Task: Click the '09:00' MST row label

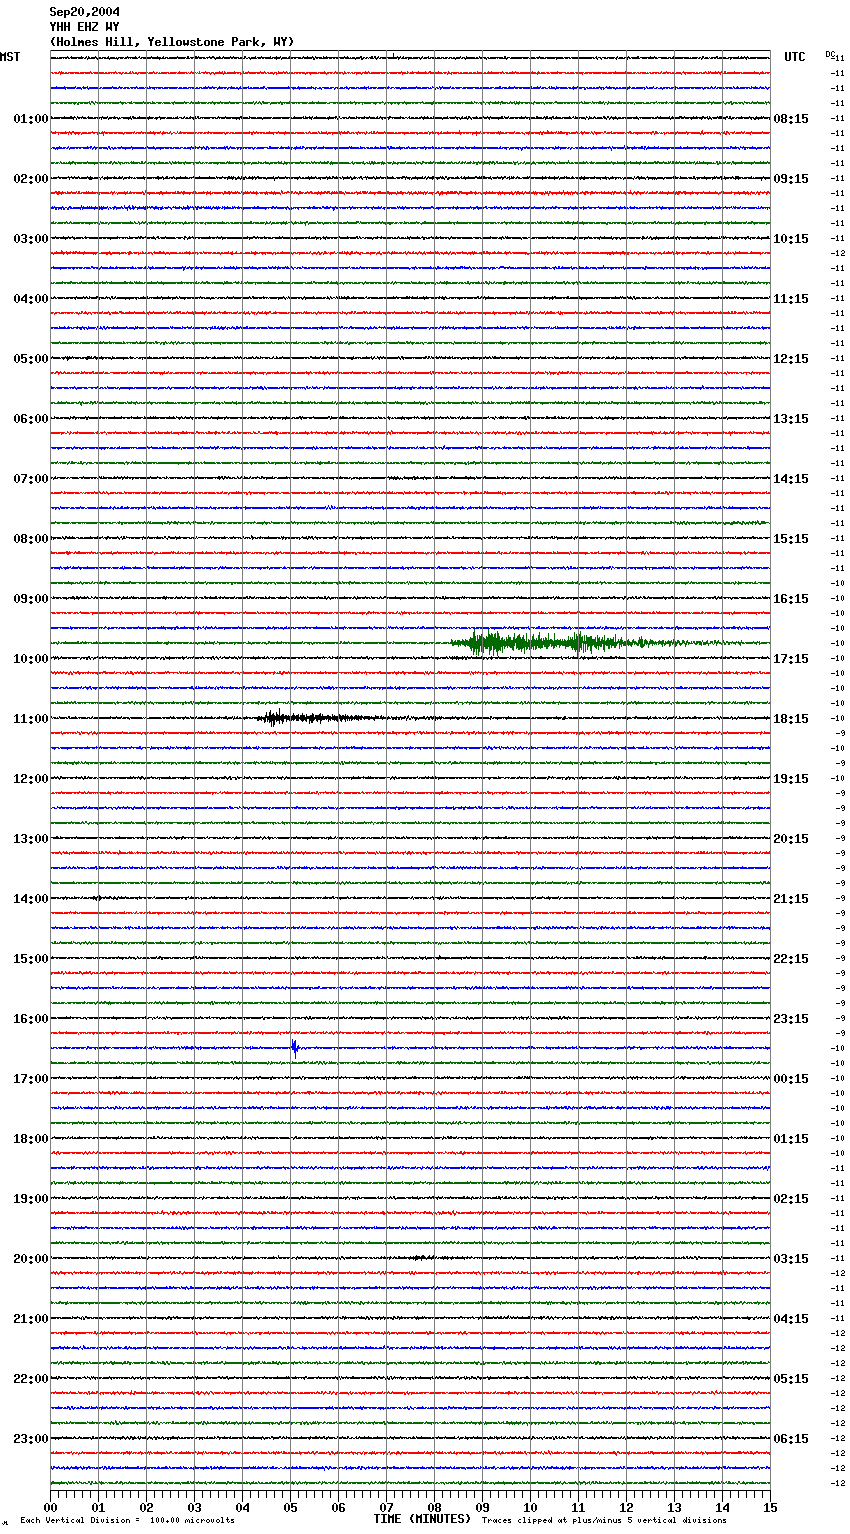Action: point(31,599)
